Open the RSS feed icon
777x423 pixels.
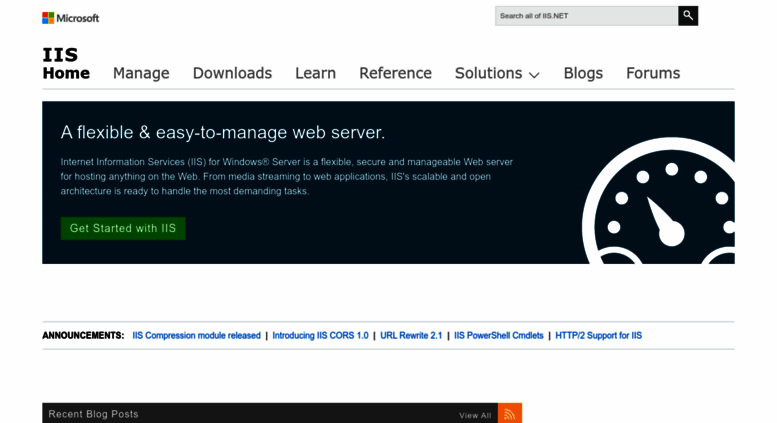coord(509,415)
